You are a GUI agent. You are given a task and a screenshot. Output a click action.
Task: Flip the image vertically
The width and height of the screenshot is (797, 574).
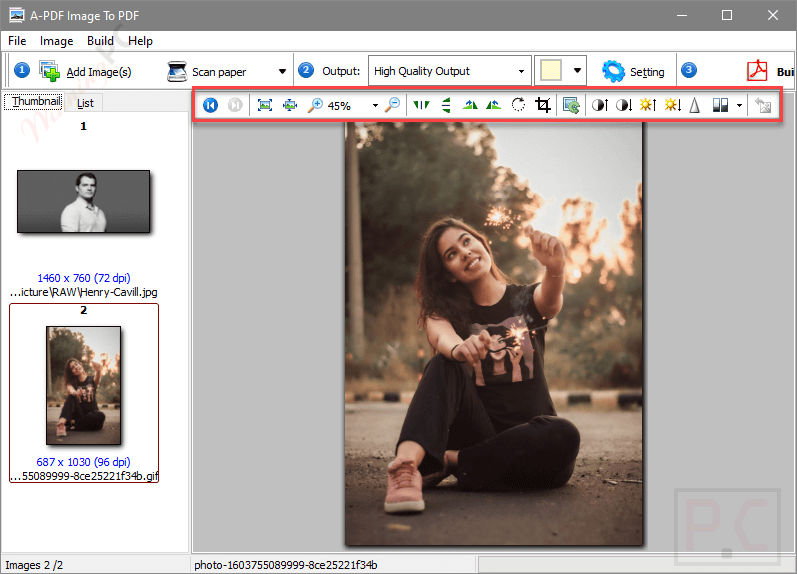(x=446, y=105)
